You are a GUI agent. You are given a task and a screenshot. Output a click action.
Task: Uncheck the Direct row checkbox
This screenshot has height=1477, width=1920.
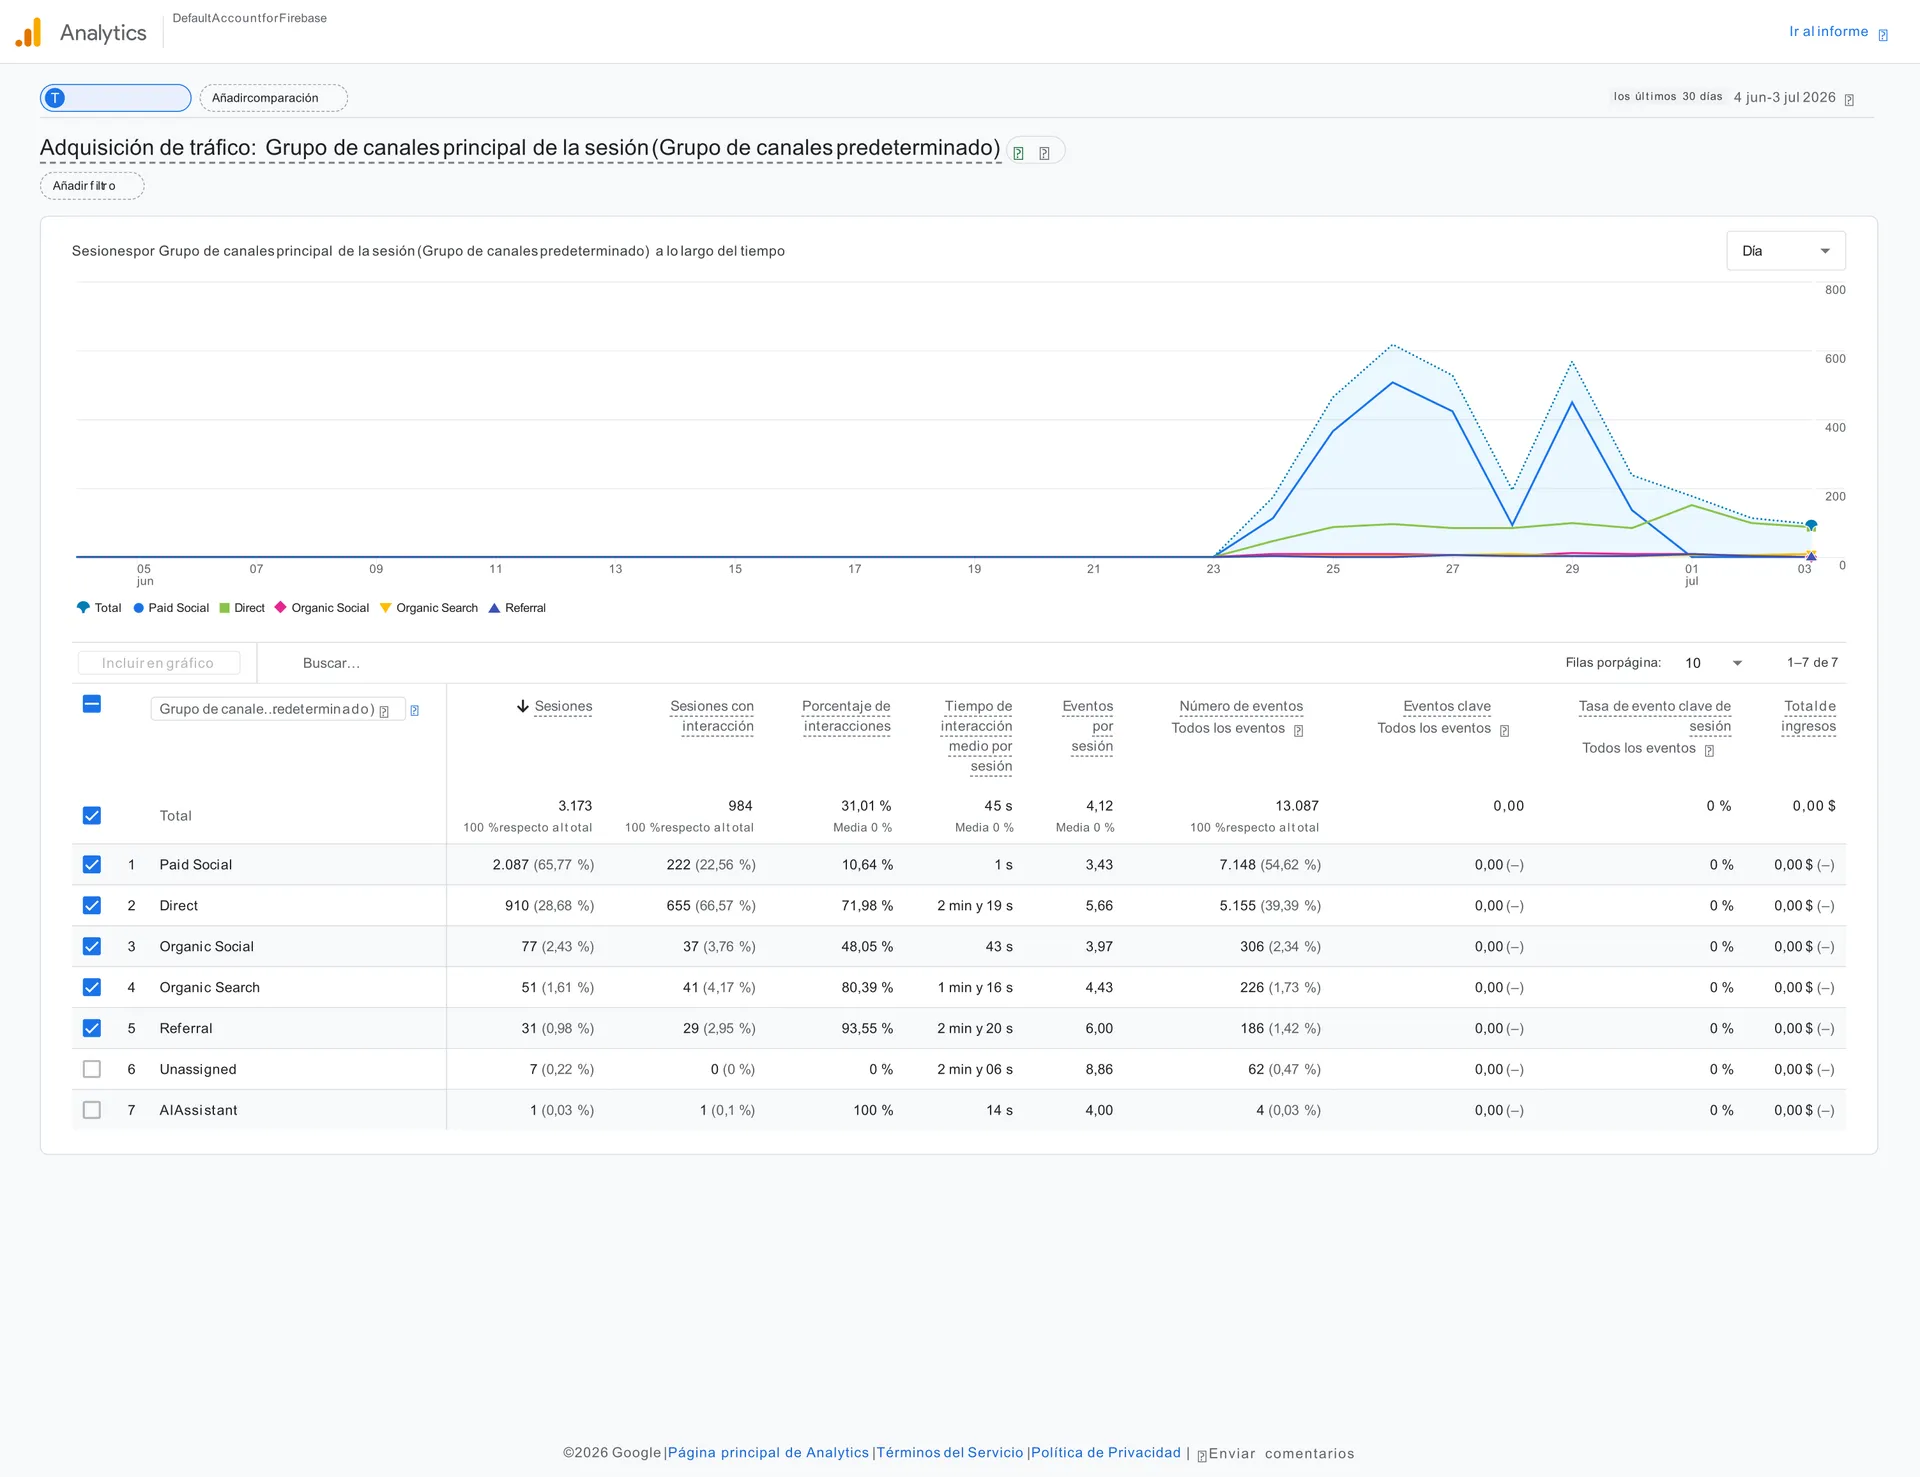92,906
